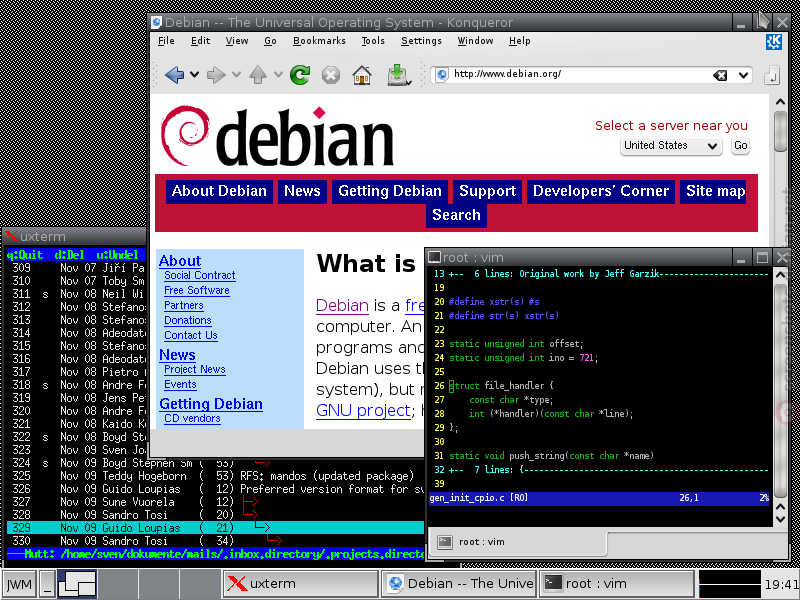
Task: Select mutt message 325 from Teddy Hogeborn
Action: pos(215,476)
